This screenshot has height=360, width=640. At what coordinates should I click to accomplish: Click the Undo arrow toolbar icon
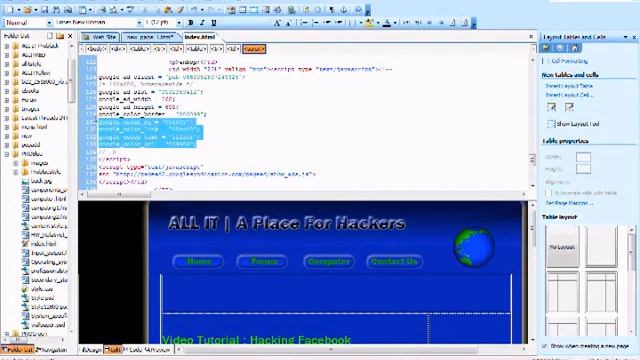point(194,9)
